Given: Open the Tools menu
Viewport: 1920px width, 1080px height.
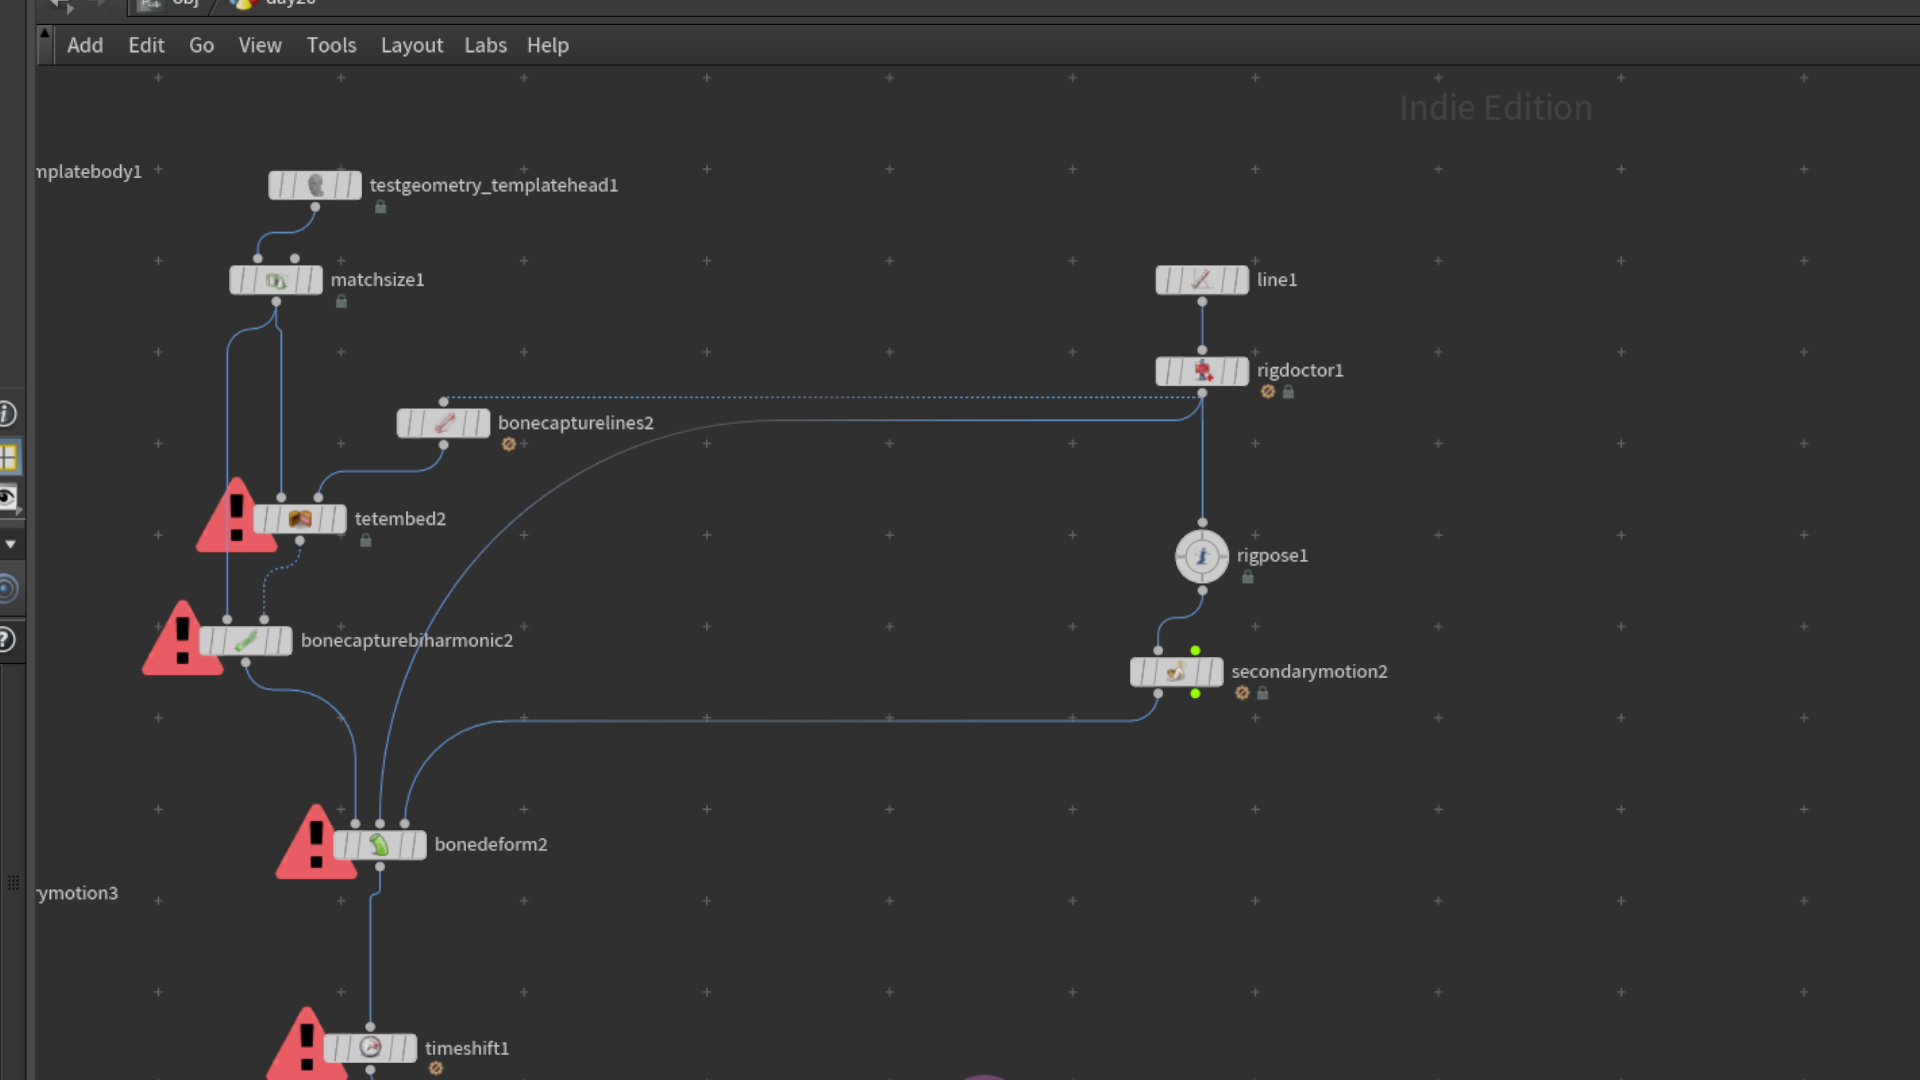Looking at the screenshot, I should 331,45.
